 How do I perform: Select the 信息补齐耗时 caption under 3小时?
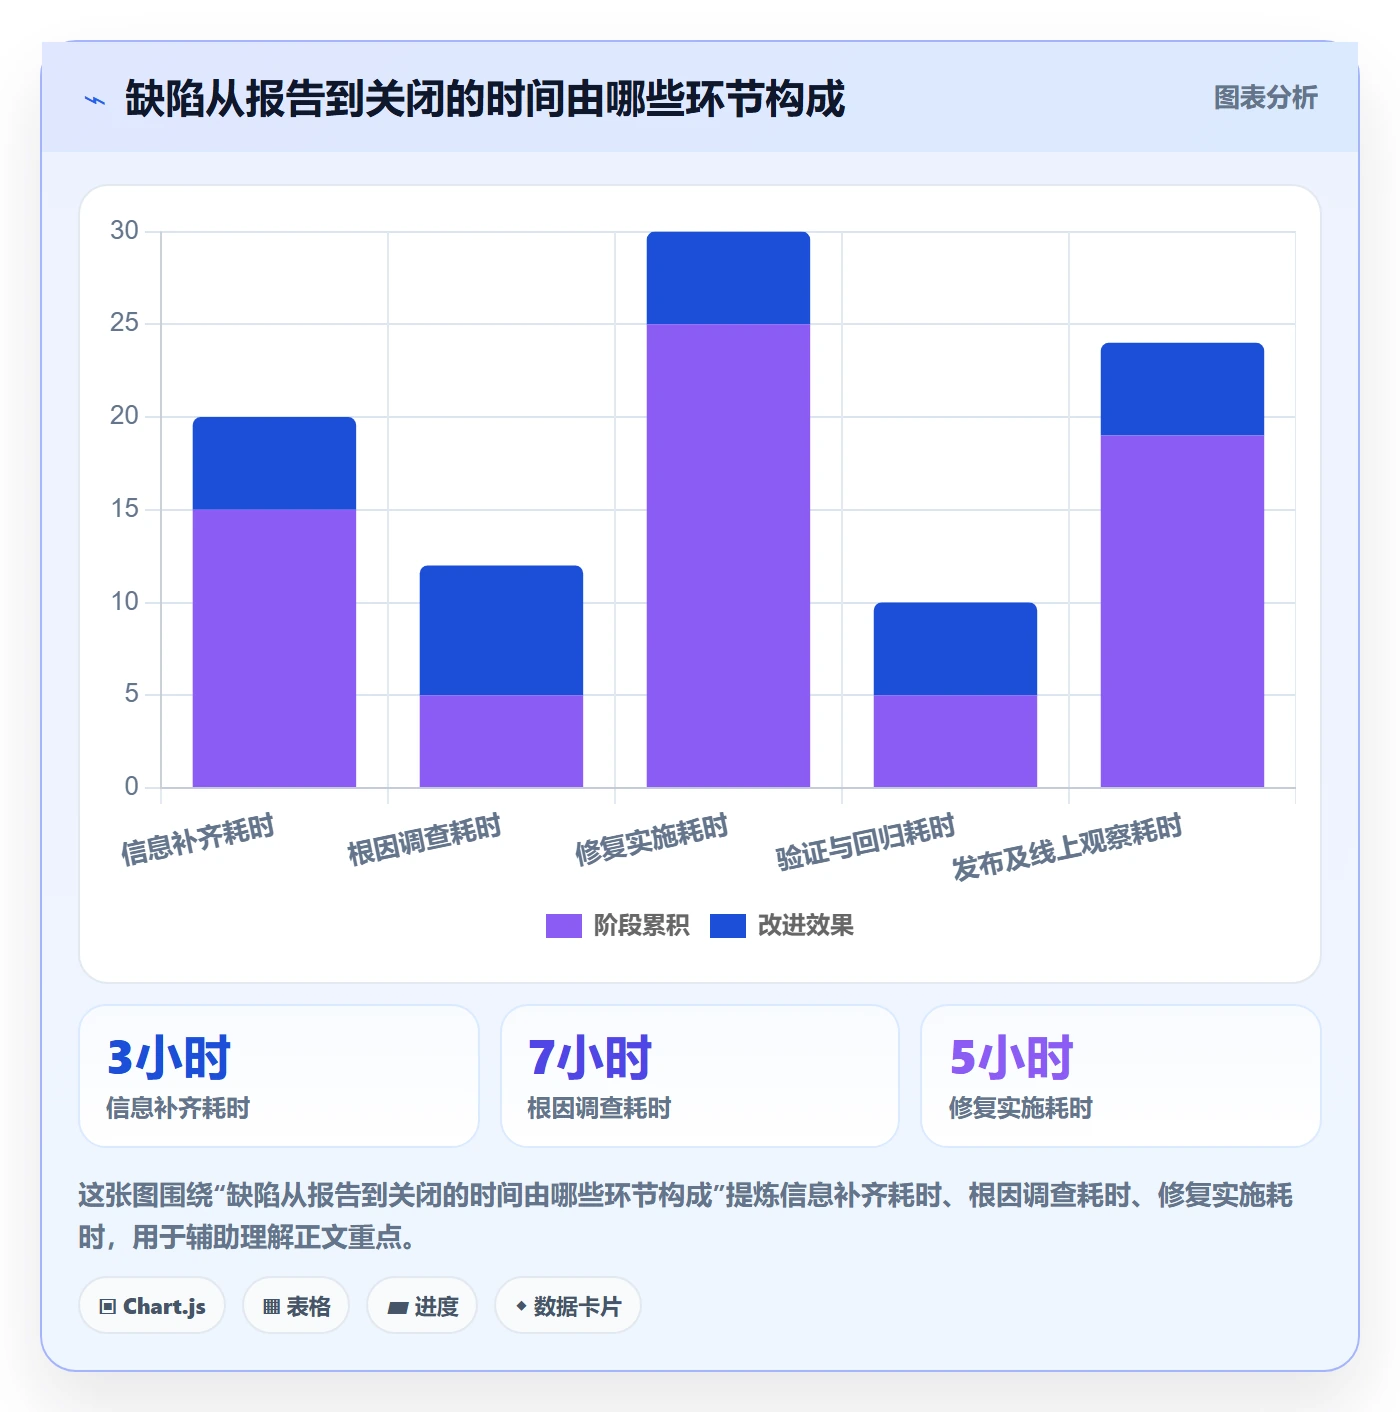(x=178, y=1108)
